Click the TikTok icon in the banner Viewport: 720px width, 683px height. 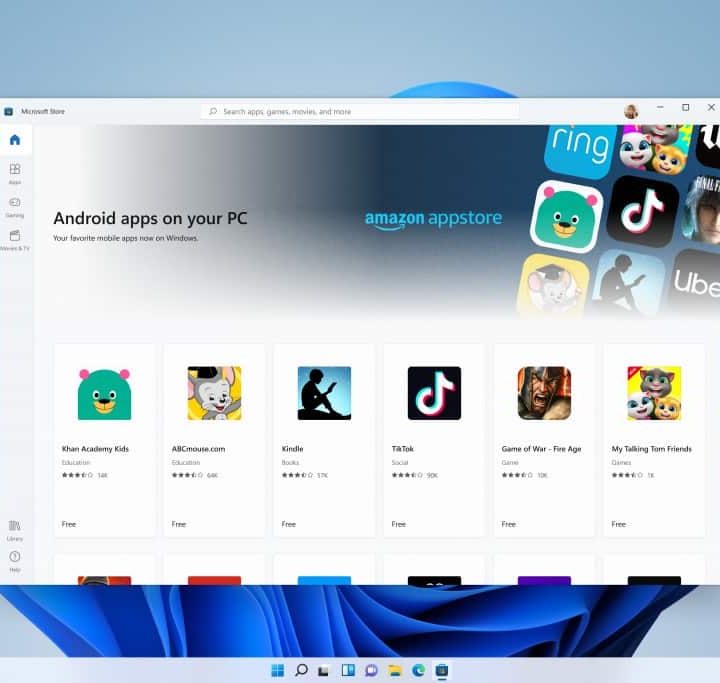click(642, 211)
